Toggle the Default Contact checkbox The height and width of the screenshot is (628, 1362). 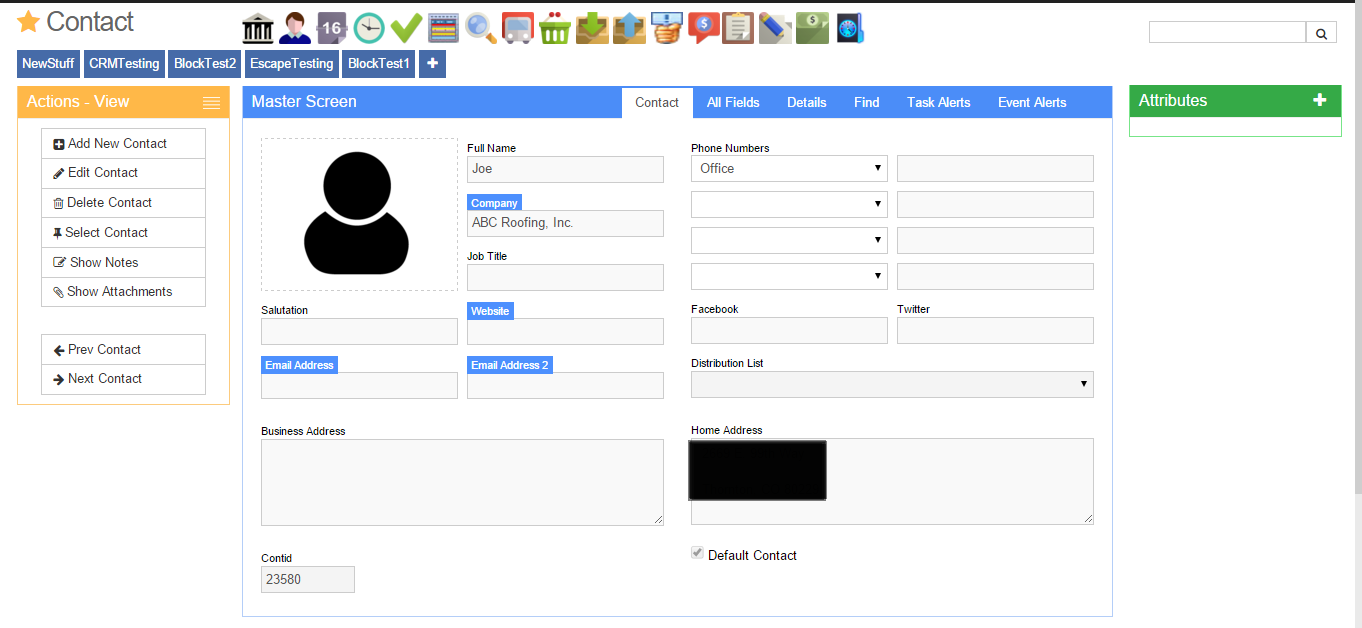tap(697, 554)
